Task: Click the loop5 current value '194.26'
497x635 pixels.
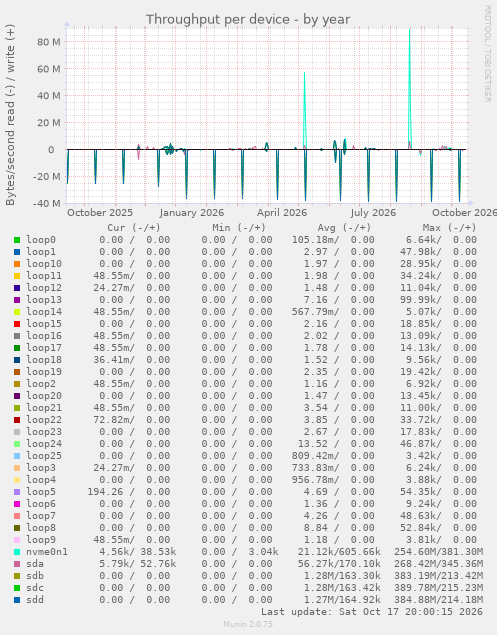Action: (x=105, y=492)
